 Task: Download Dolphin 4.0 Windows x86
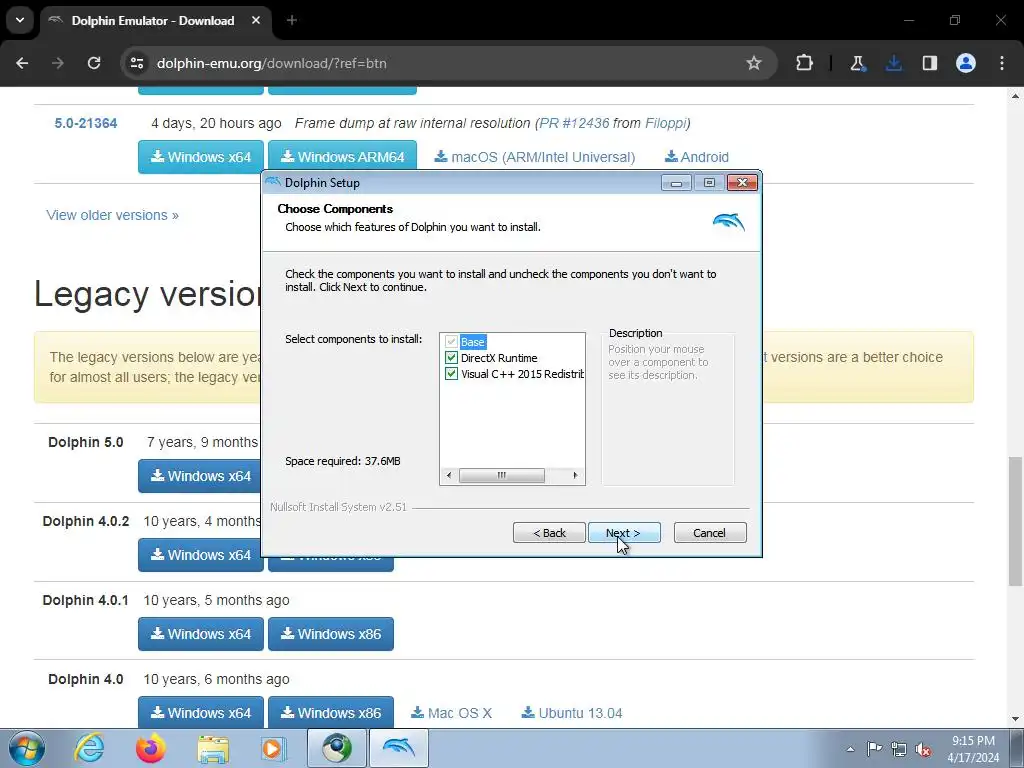point(330,712)
